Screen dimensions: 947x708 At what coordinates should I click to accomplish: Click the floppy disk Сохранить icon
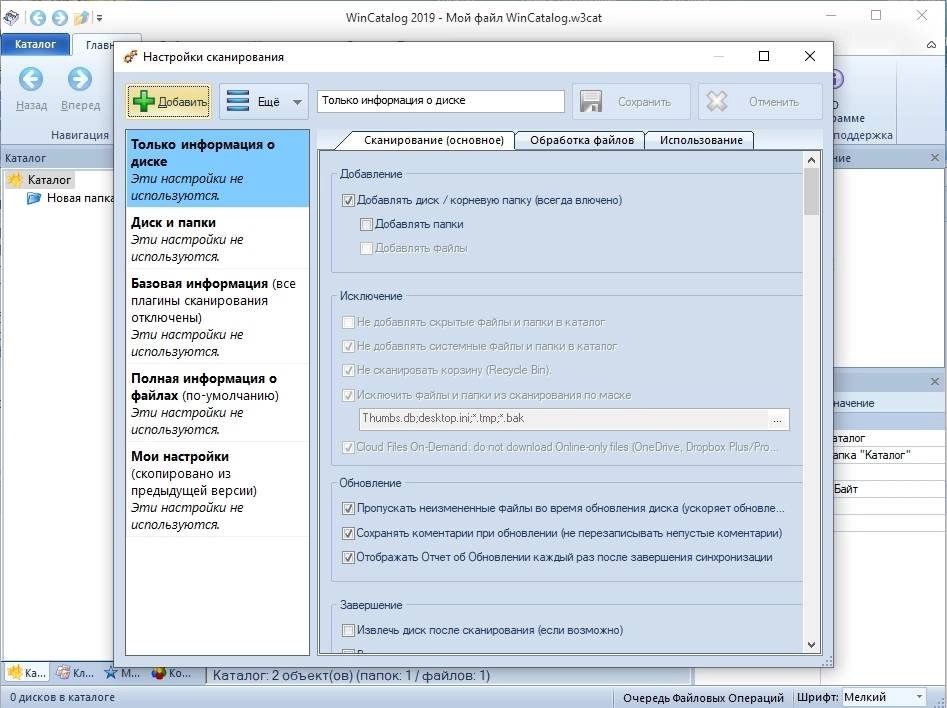591,101
